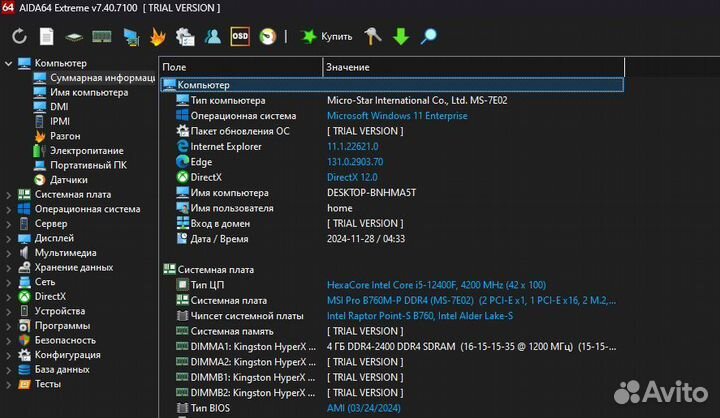Select the DIMMA1: Kingston HyperX row
The width and height of the screenshot is (720, 418).
click(392, 346)
